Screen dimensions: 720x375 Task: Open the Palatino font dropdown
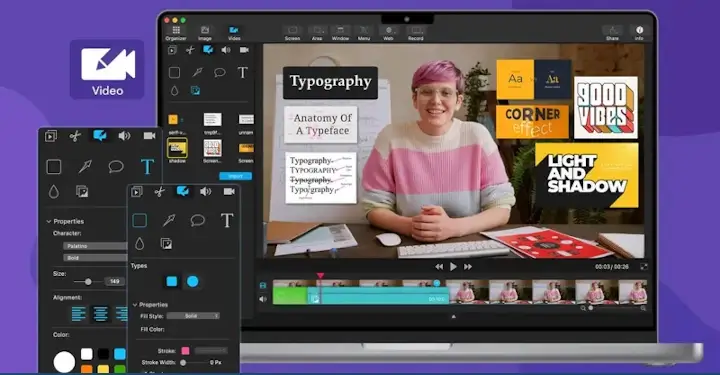[95, 246]
